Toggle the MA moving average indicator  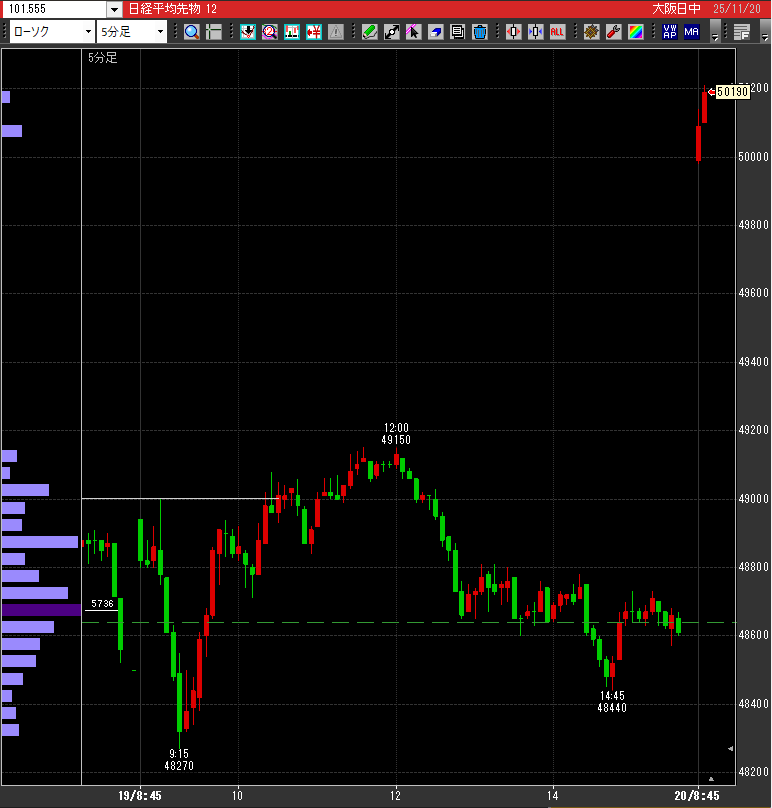click(692, 32)
